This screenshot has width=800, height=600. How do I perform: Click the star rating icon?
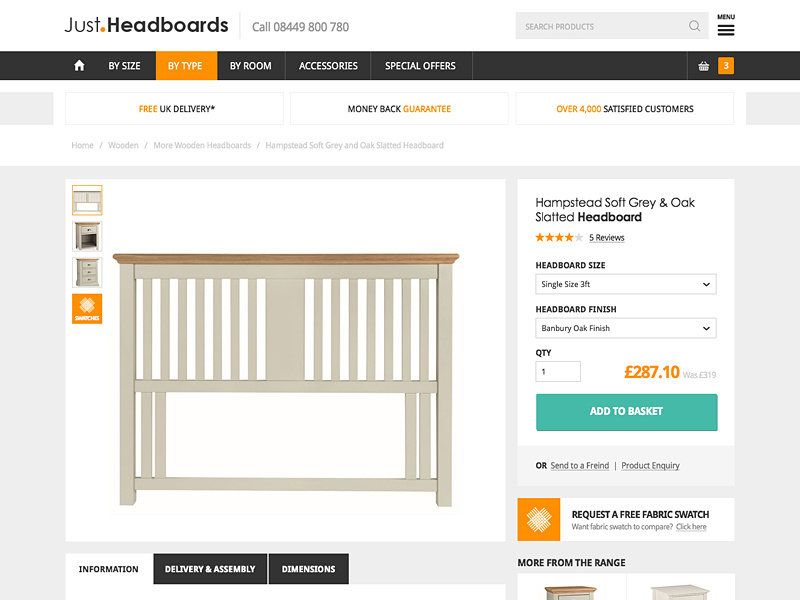(x=555, y=237)
